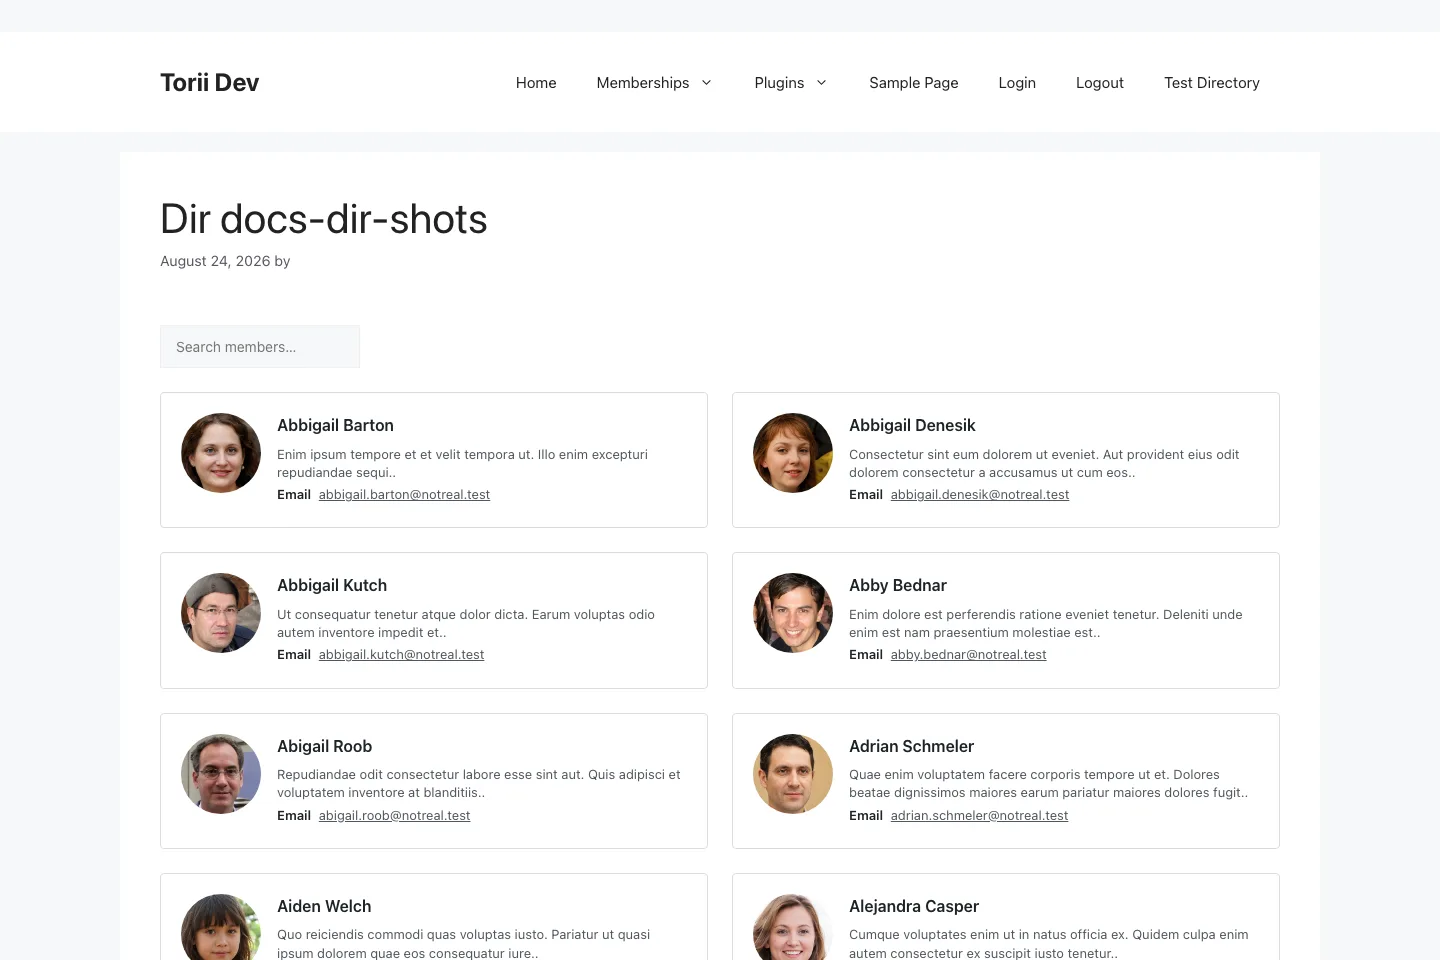Click the Dir docs-dir-shots page heading

324,219
